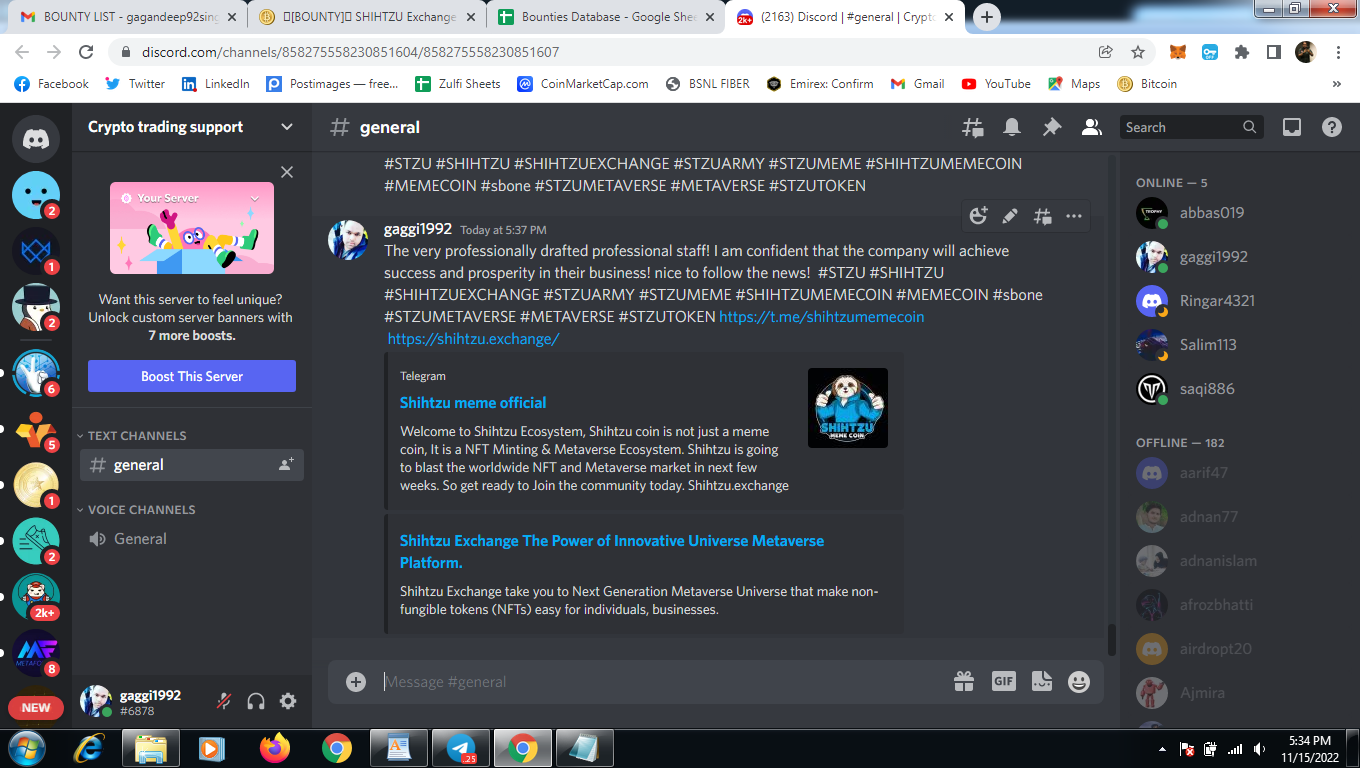Viewport: 1360px width, 768px height.
Task: Show hidden system tray icons
Action: point(1162,748)
